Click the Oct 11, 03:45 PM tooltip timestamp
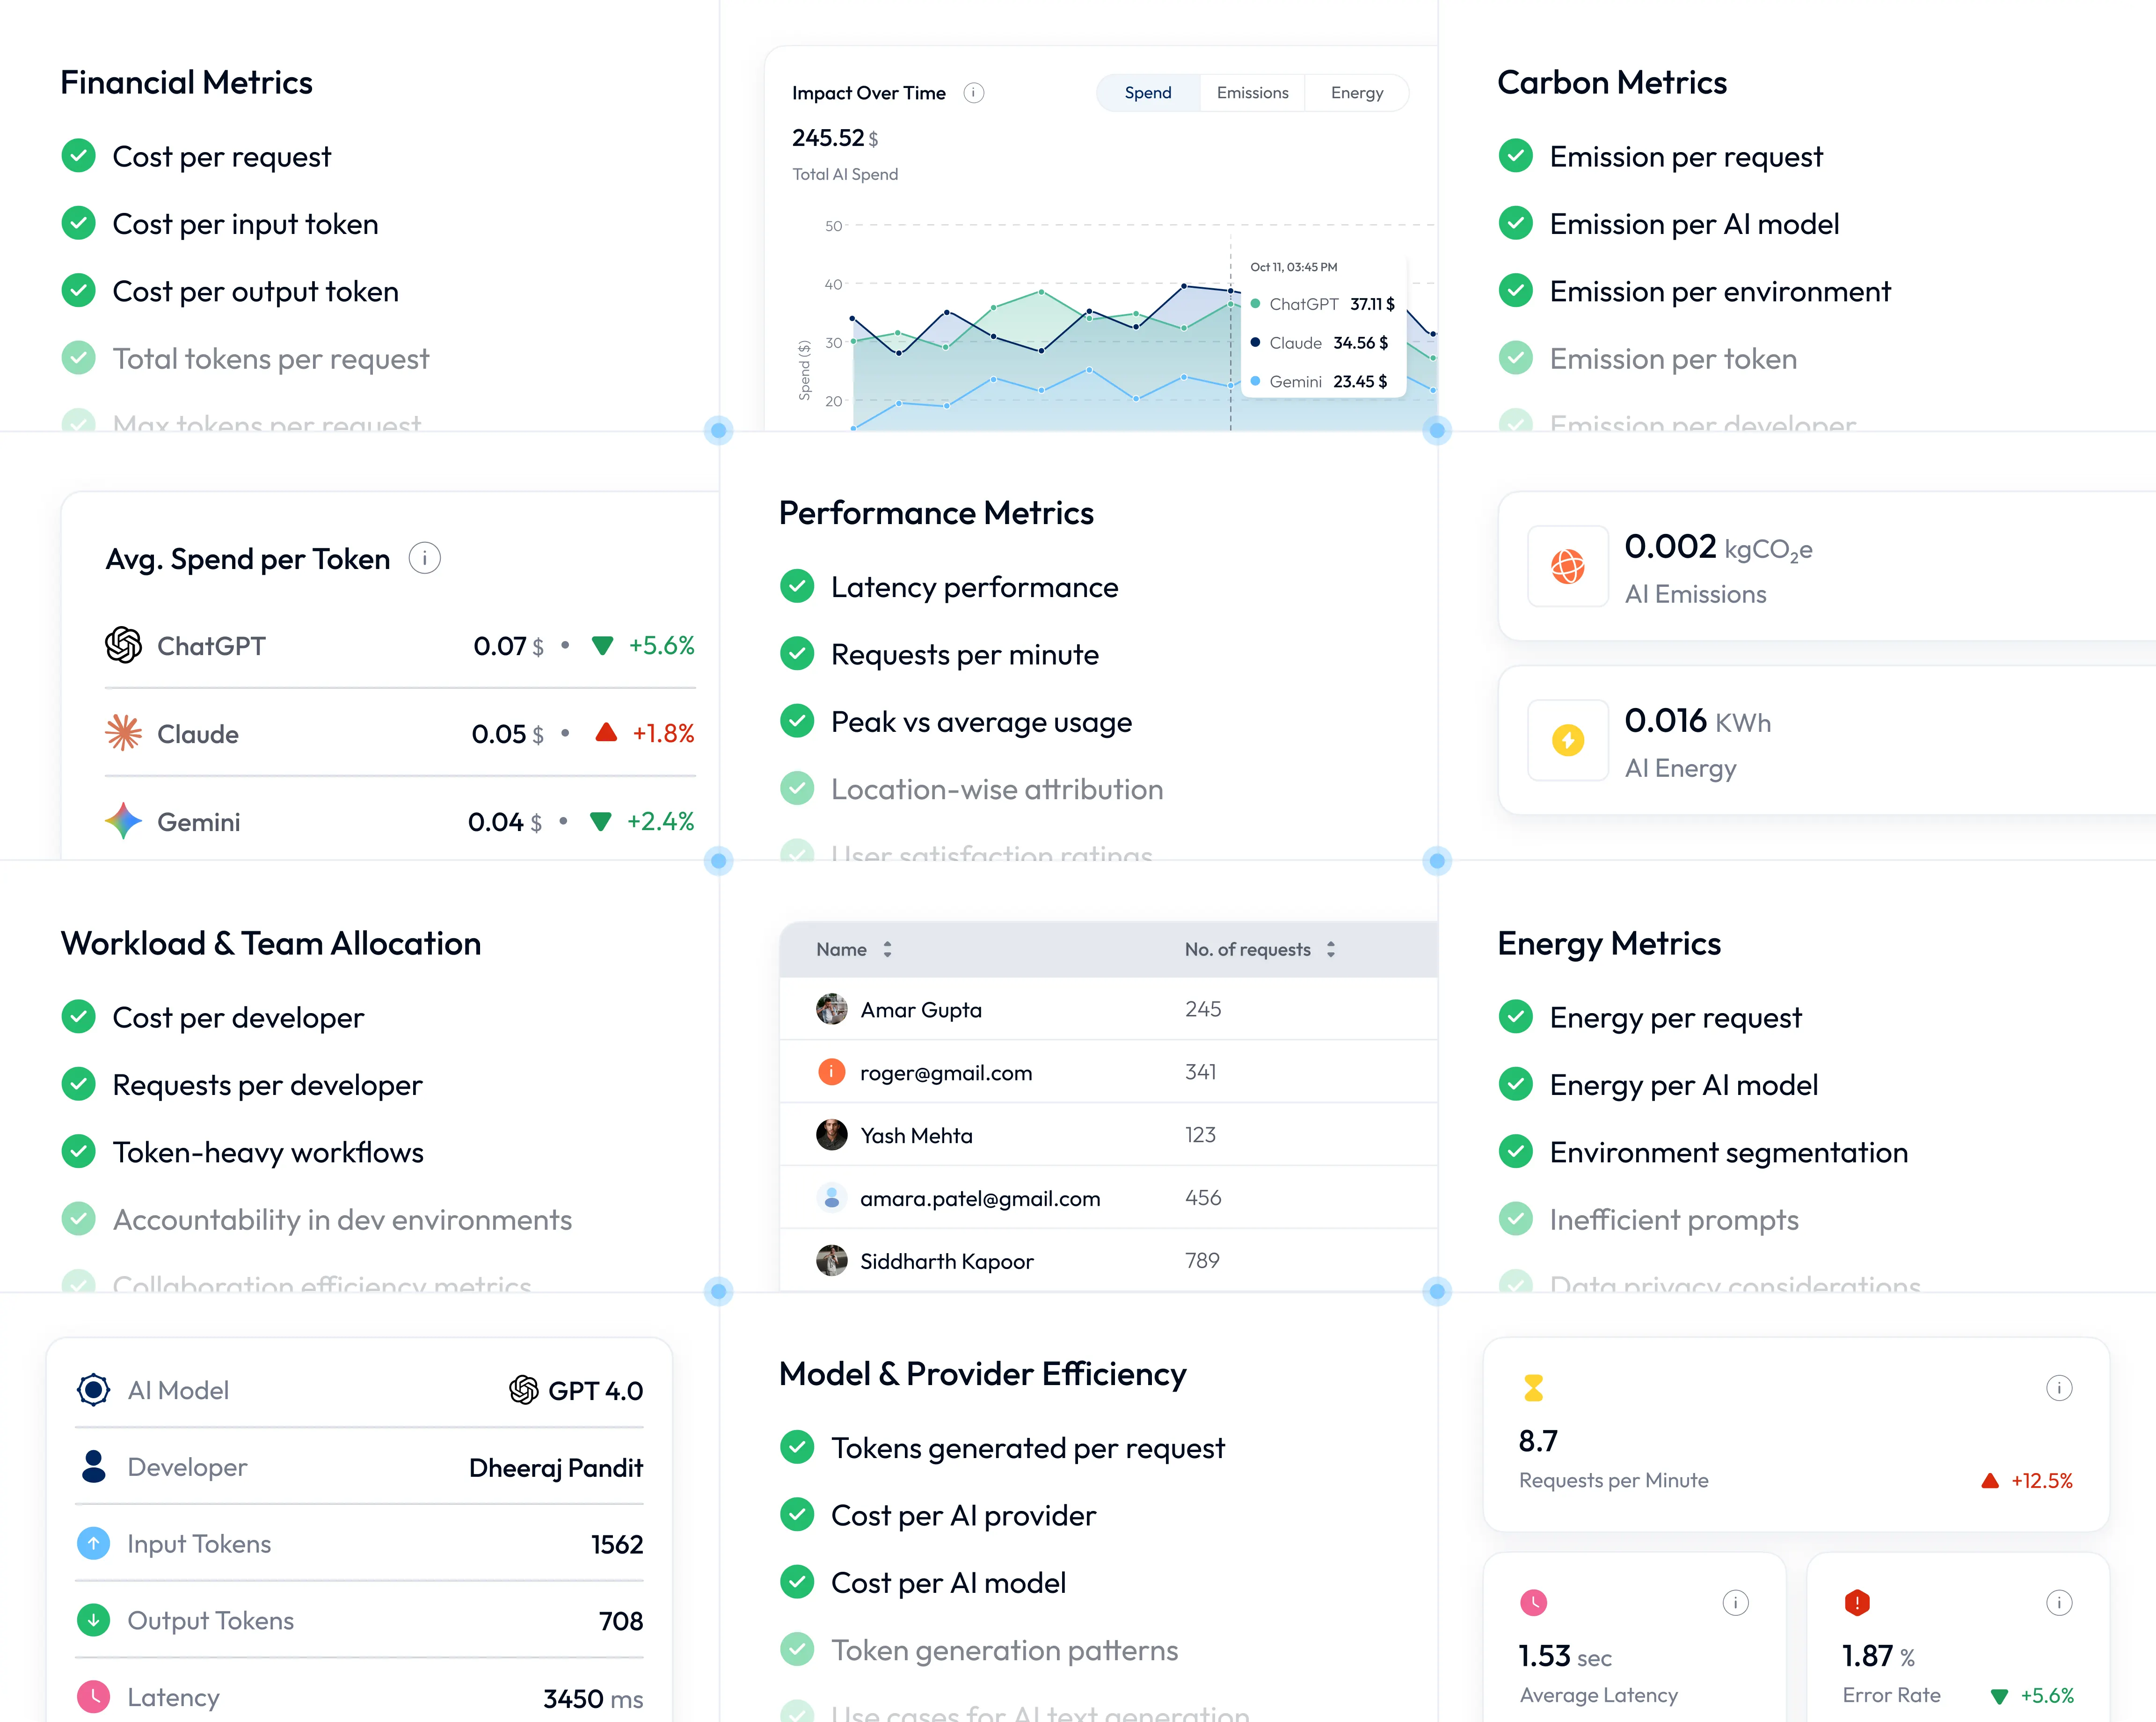The width and height of the screenshot is (2156, 1722). tap(1294, 267)
